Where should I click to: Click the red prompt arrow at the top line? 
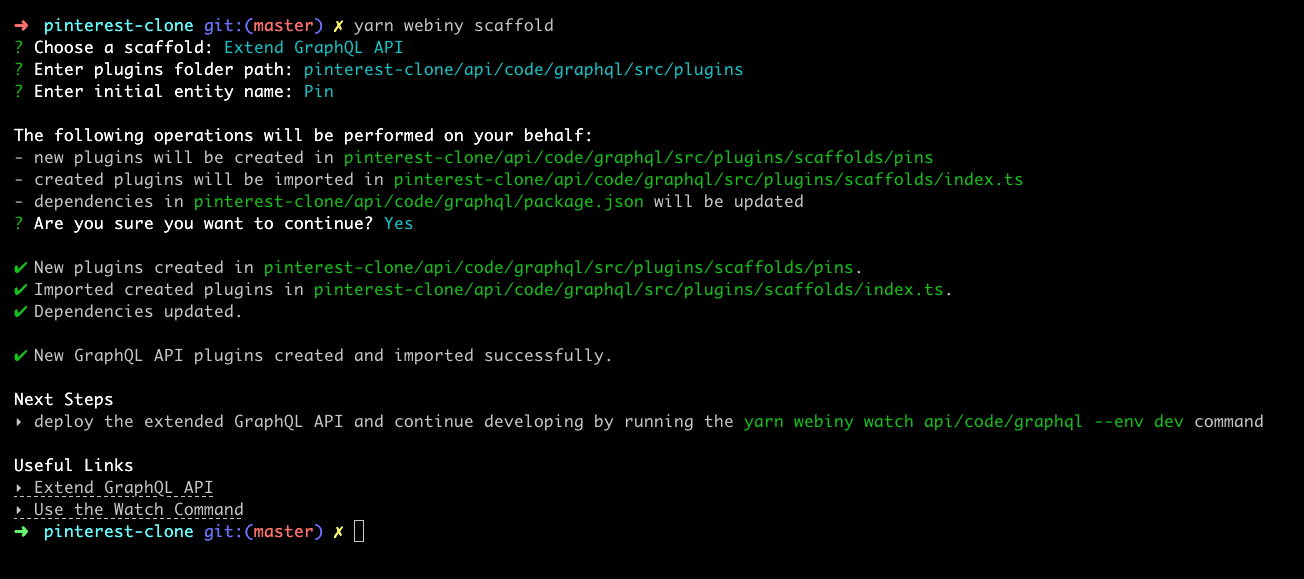tap(21, 25)
